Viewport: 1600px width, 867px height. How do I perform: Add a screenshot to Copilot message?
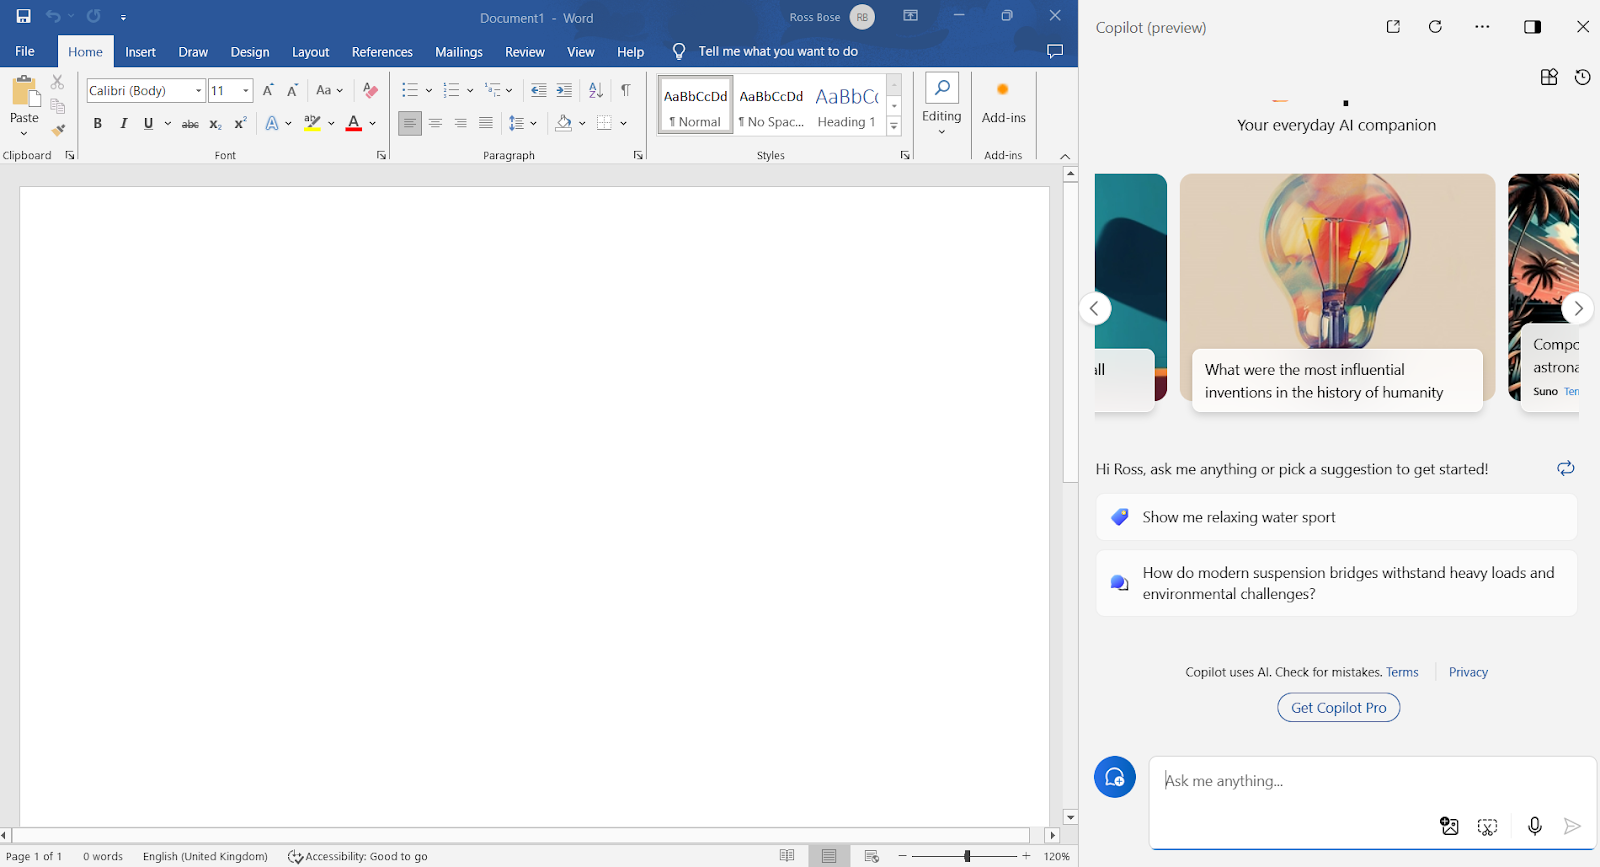tap(1488, 826)
